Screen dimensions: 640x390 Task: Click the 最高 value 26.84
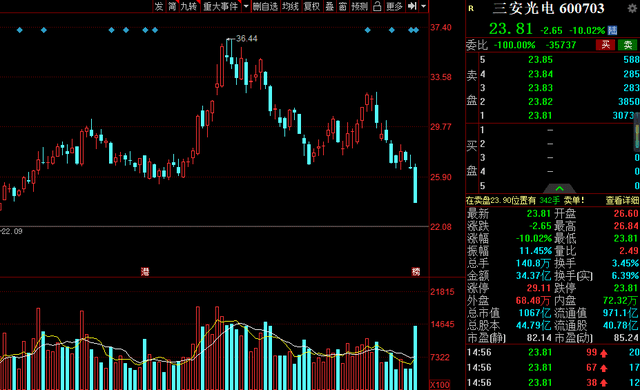(x=626, y=226)
